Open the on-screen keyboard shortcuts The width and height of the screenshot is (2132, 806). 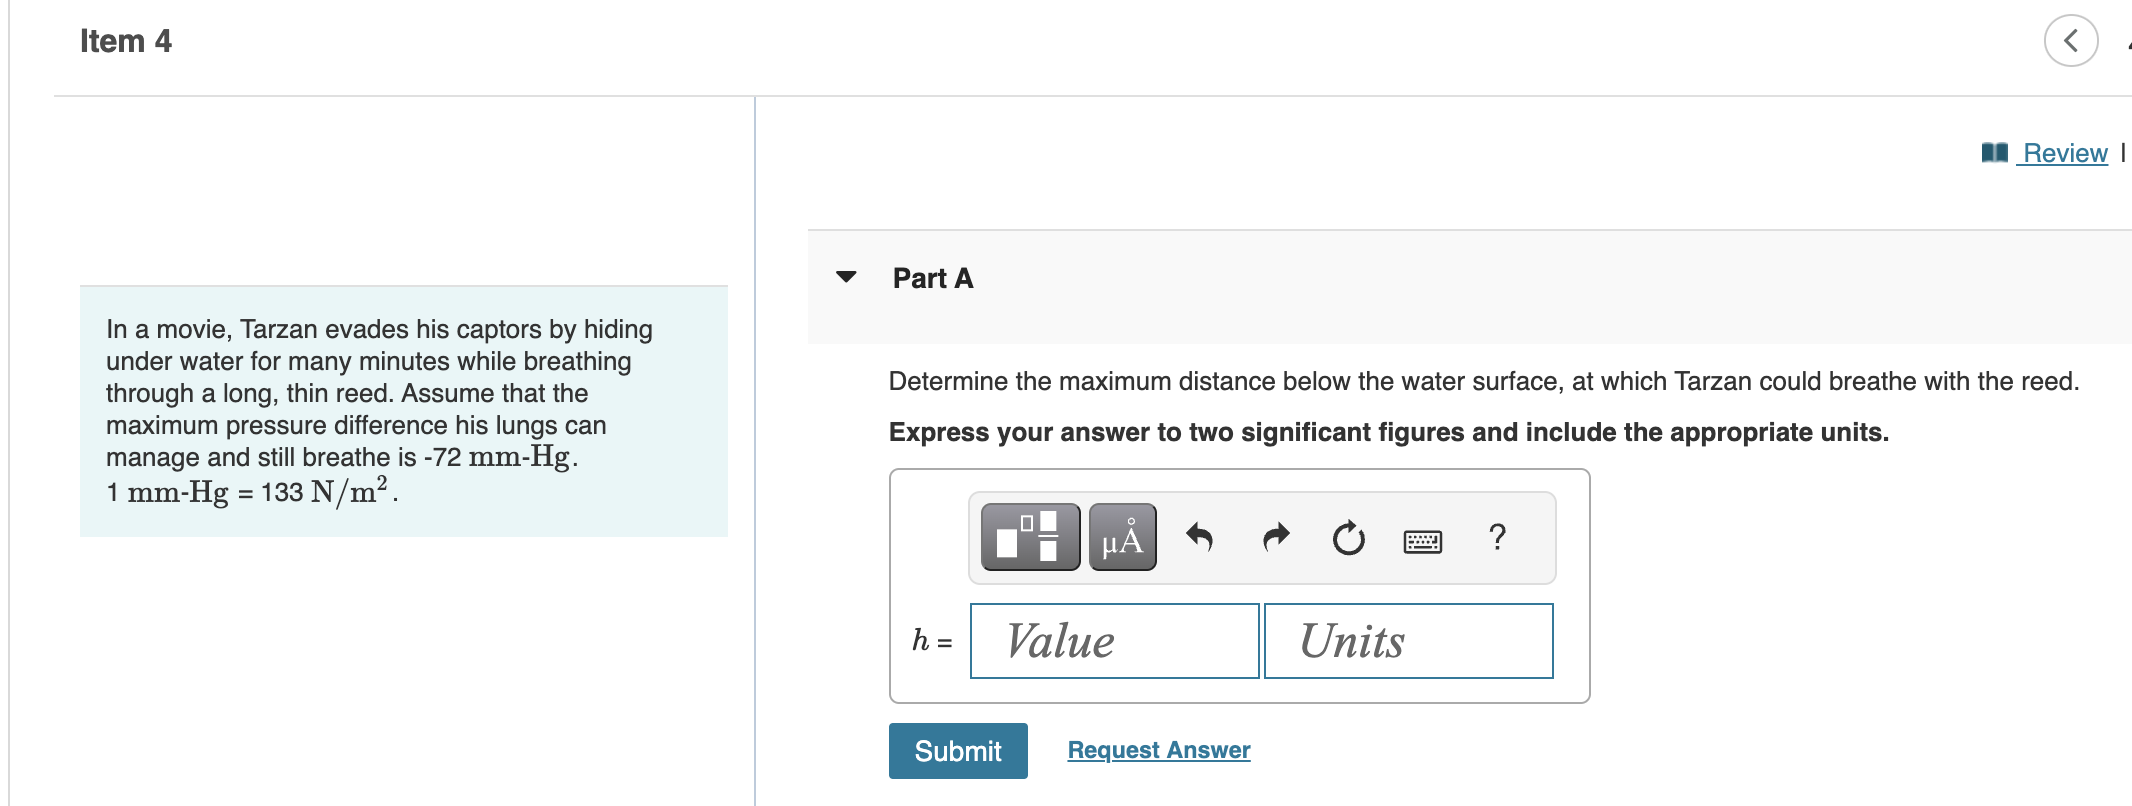pos(1423,540)
